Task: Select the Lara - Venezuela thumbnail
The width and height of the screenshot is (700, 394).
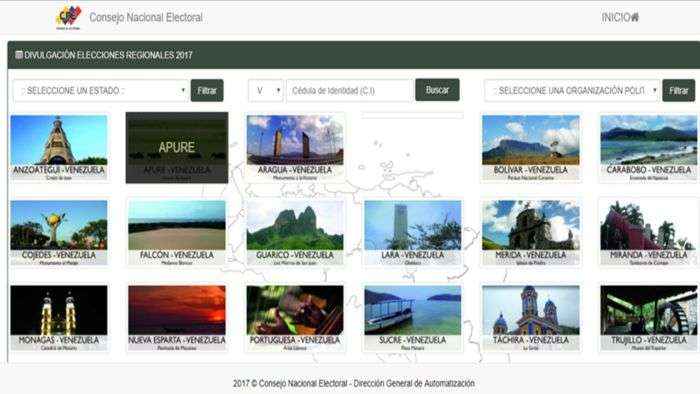Action: pyautogui.click(x=413, y=232)
